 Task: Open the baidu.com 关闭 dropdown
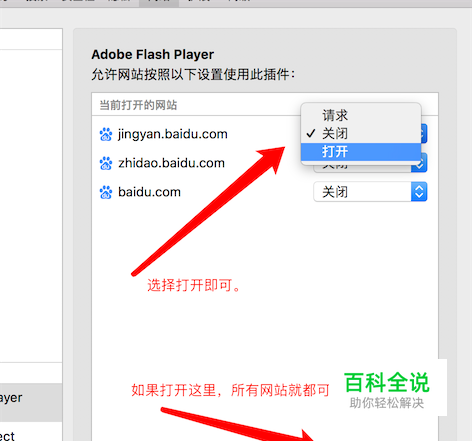point(370,192)
